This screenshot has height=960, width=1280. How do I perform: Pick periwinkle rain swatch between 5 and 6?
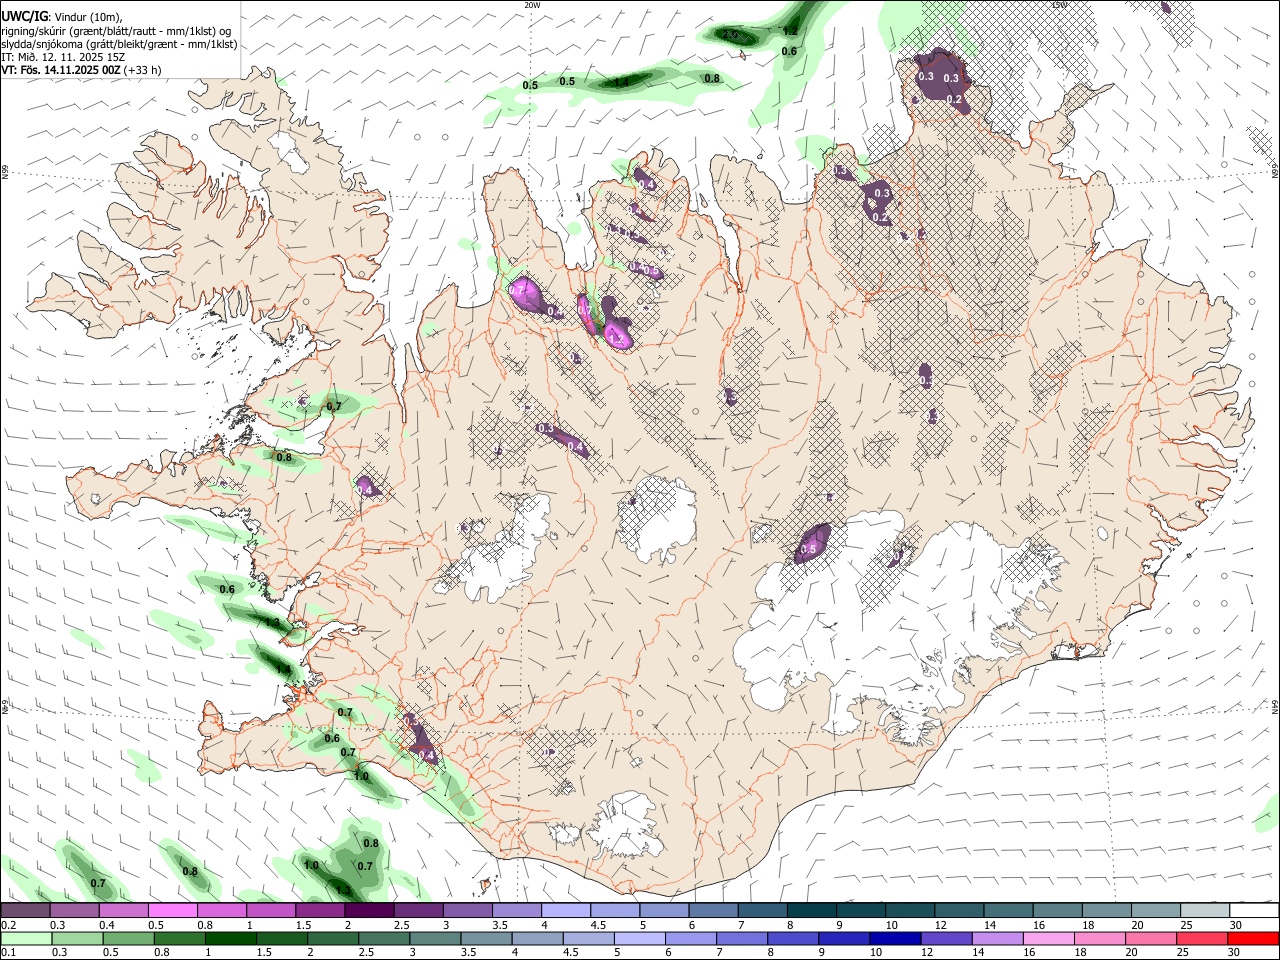(639, 938)
